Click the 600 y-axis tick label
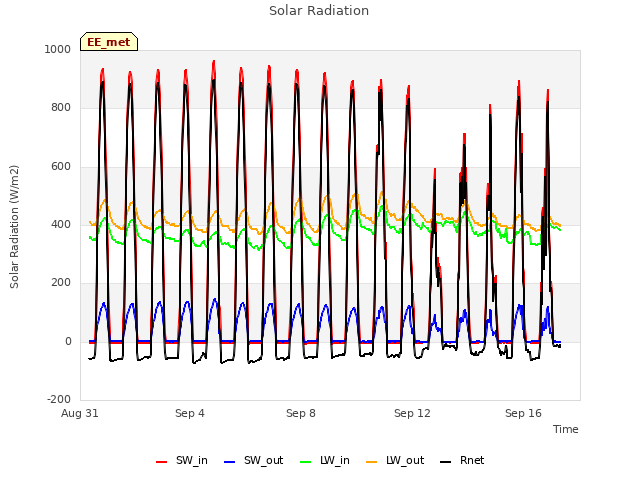The height and width of the screenshot is (480, 640). pos(61,167)
